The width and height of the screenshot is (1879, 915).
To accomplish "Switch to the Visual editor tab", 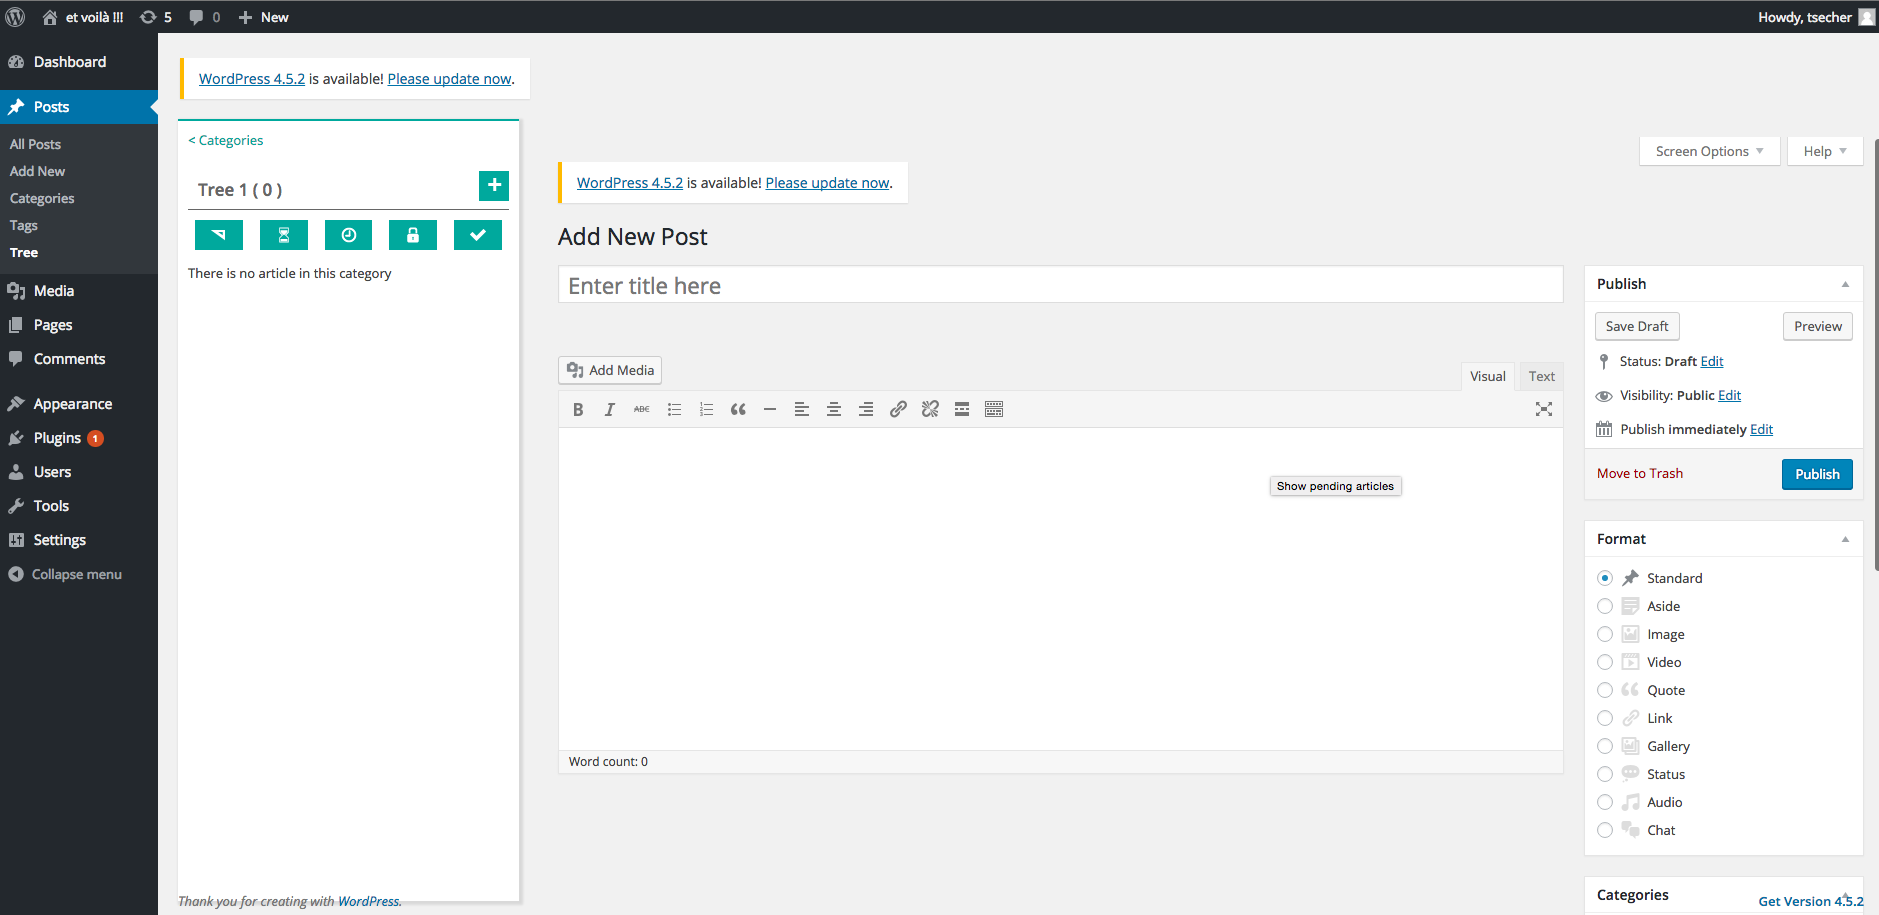I will point(1488,376).
